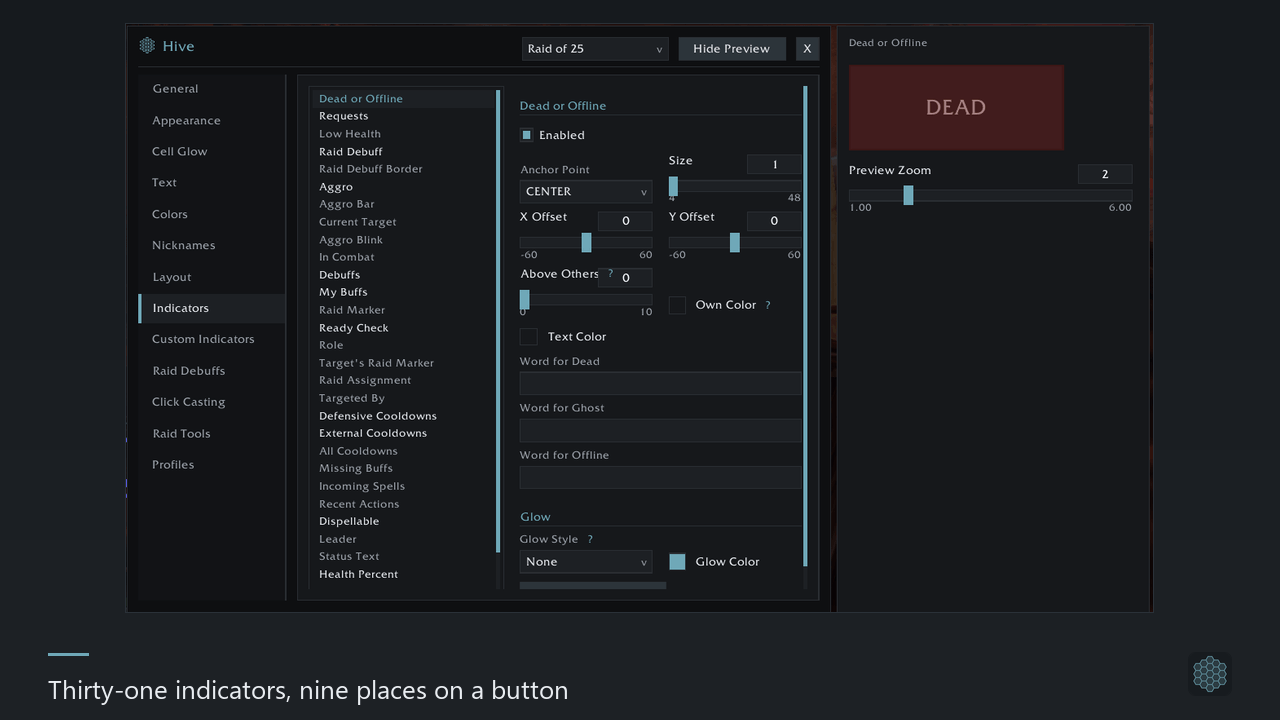Click the Size value box
The height and width of the screenshot is (720, 1280).
[x=774, y=165]
